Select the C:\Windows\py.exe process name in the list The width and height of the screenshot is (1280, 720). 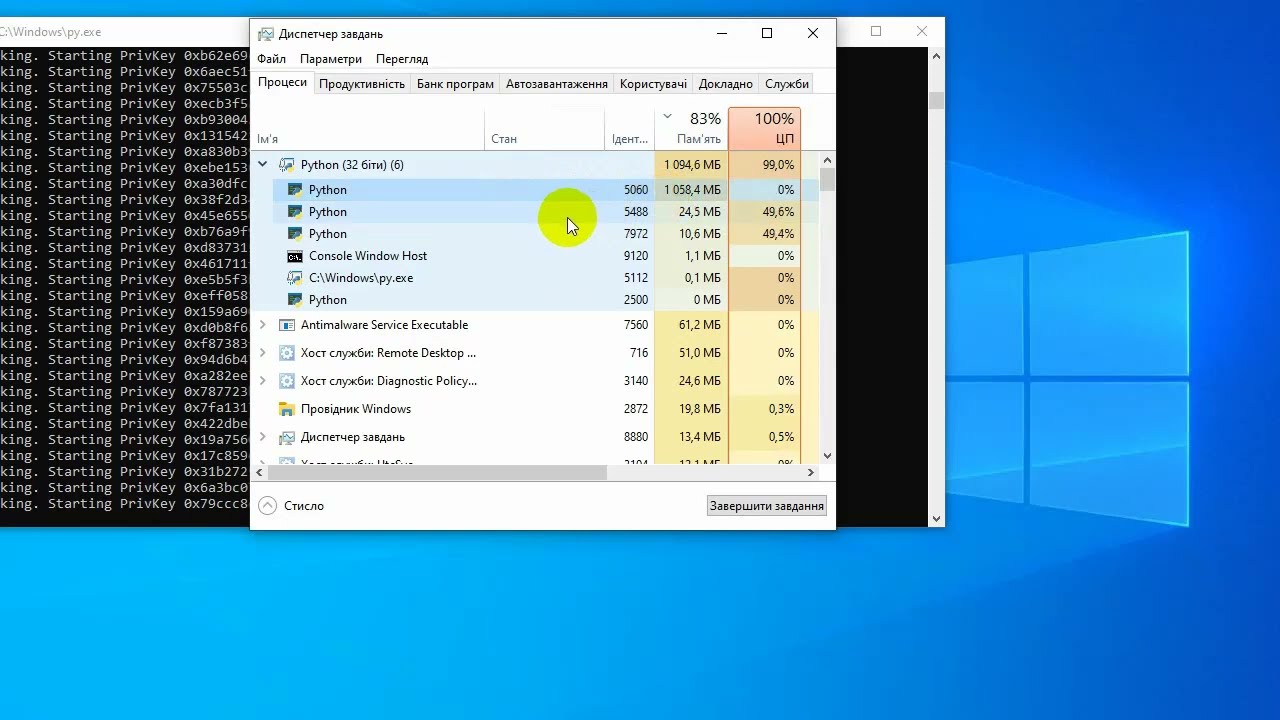[361, 278]
